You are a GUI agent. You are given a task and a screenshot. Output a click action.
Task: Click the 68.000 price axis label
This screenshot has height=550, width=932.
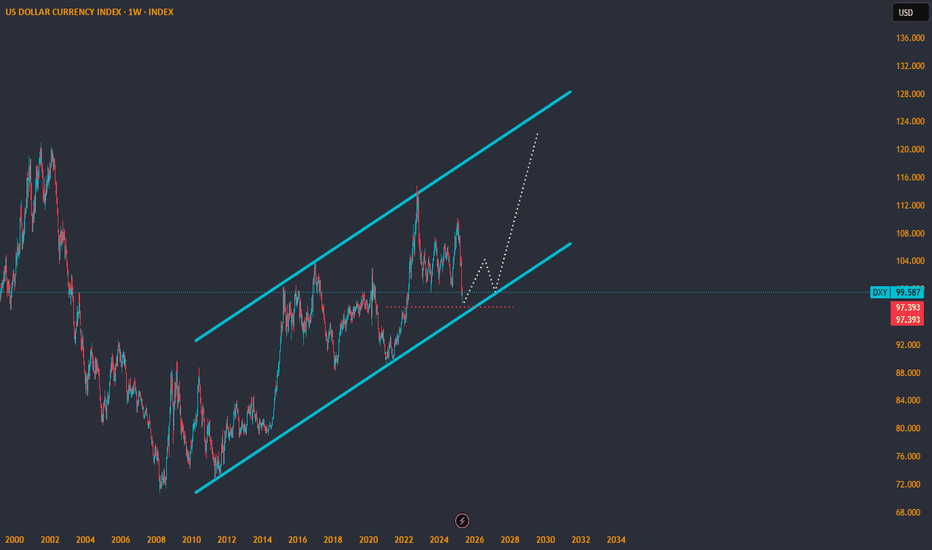910,512
